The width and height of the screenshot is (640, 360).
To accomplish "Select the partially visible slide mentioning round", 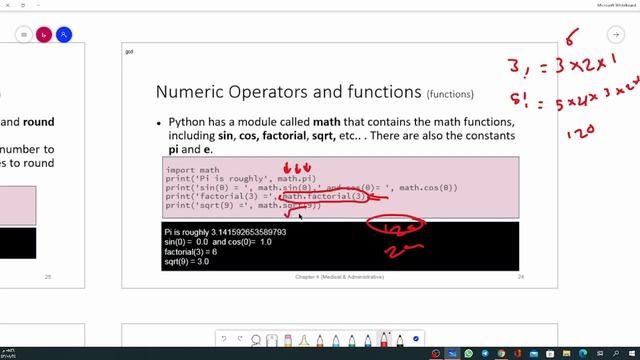I will tap(42, 165).
